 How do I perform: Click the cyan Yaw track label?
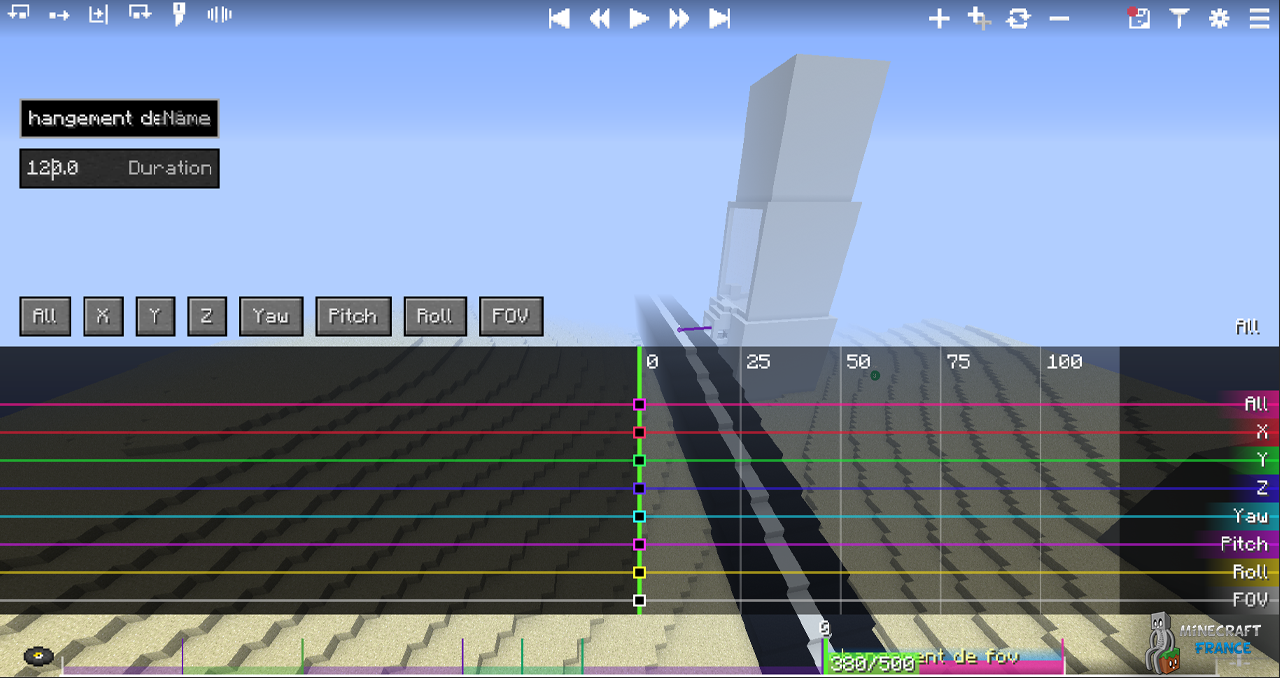[1250, 516]
